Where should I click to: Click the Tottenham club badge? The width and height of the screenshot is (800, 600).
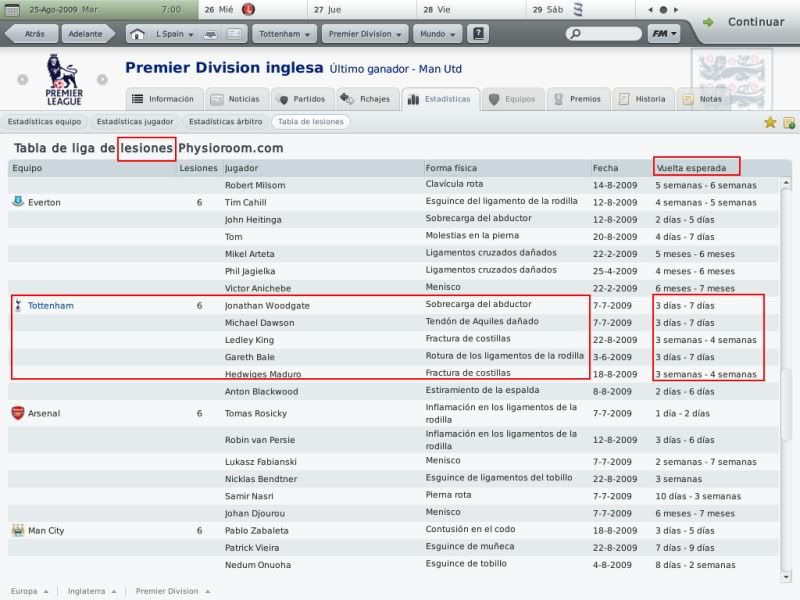click(18, 305)
